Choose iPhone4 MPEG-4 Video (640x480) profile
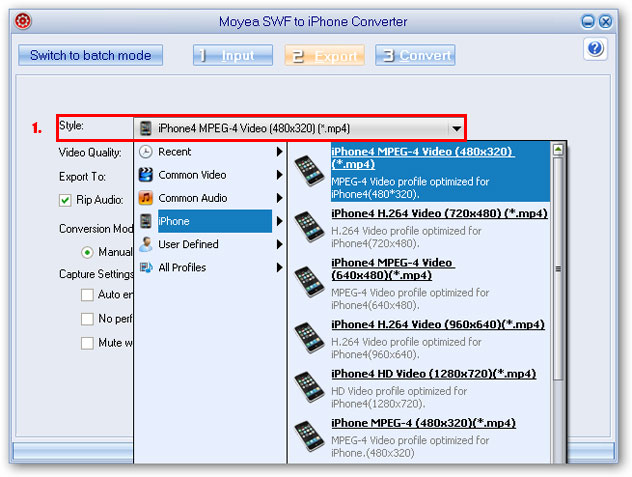This screenshot has width=632, height=477. pos(420,284)
